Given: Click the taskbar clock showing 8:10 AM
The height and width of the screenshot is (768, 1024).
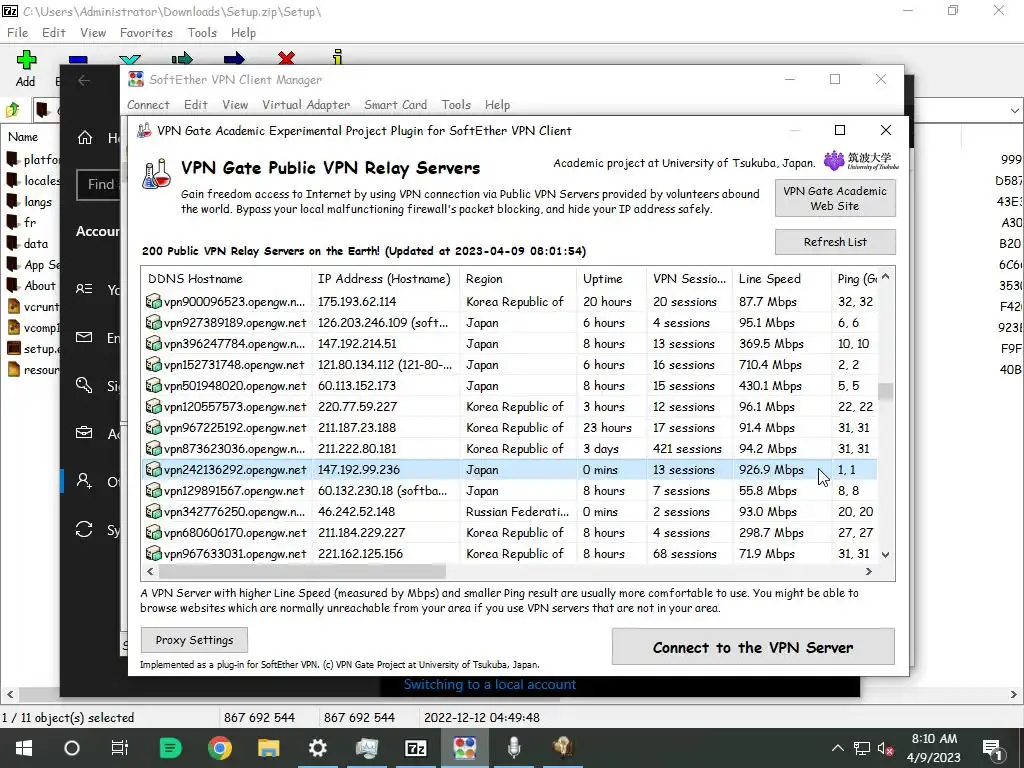Looking at the screenshot, I should pos(934,748).
